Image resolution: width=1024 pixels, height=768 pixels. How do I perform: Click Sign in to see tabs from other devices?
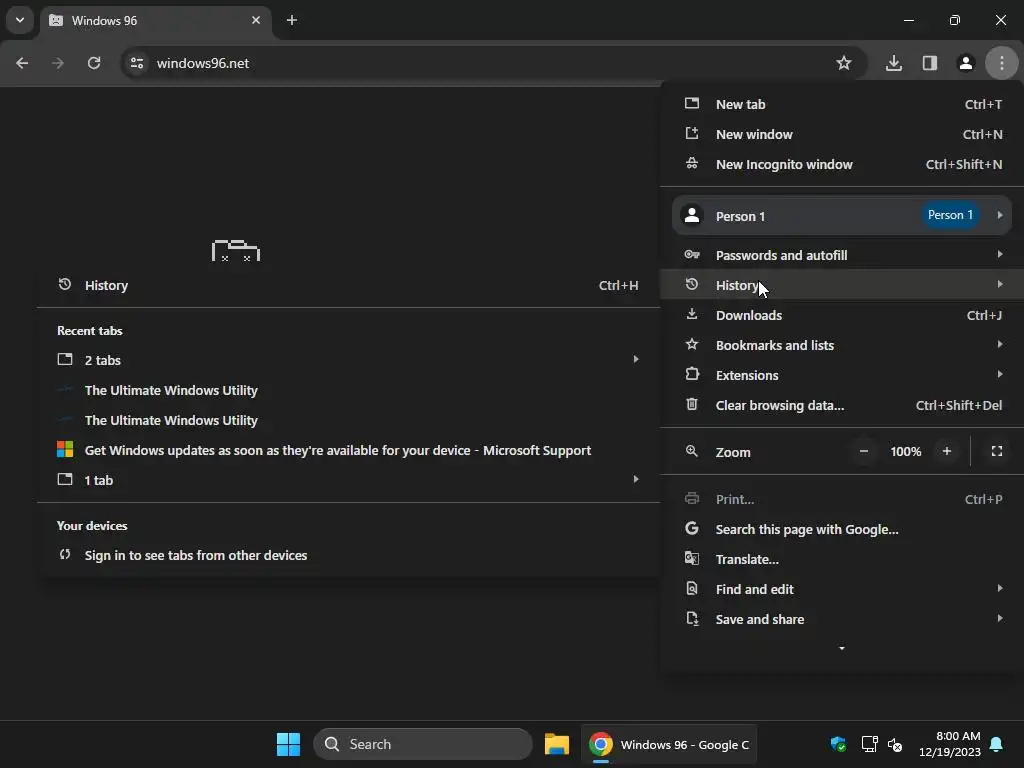pyautogui.click(x=348, y=556)
